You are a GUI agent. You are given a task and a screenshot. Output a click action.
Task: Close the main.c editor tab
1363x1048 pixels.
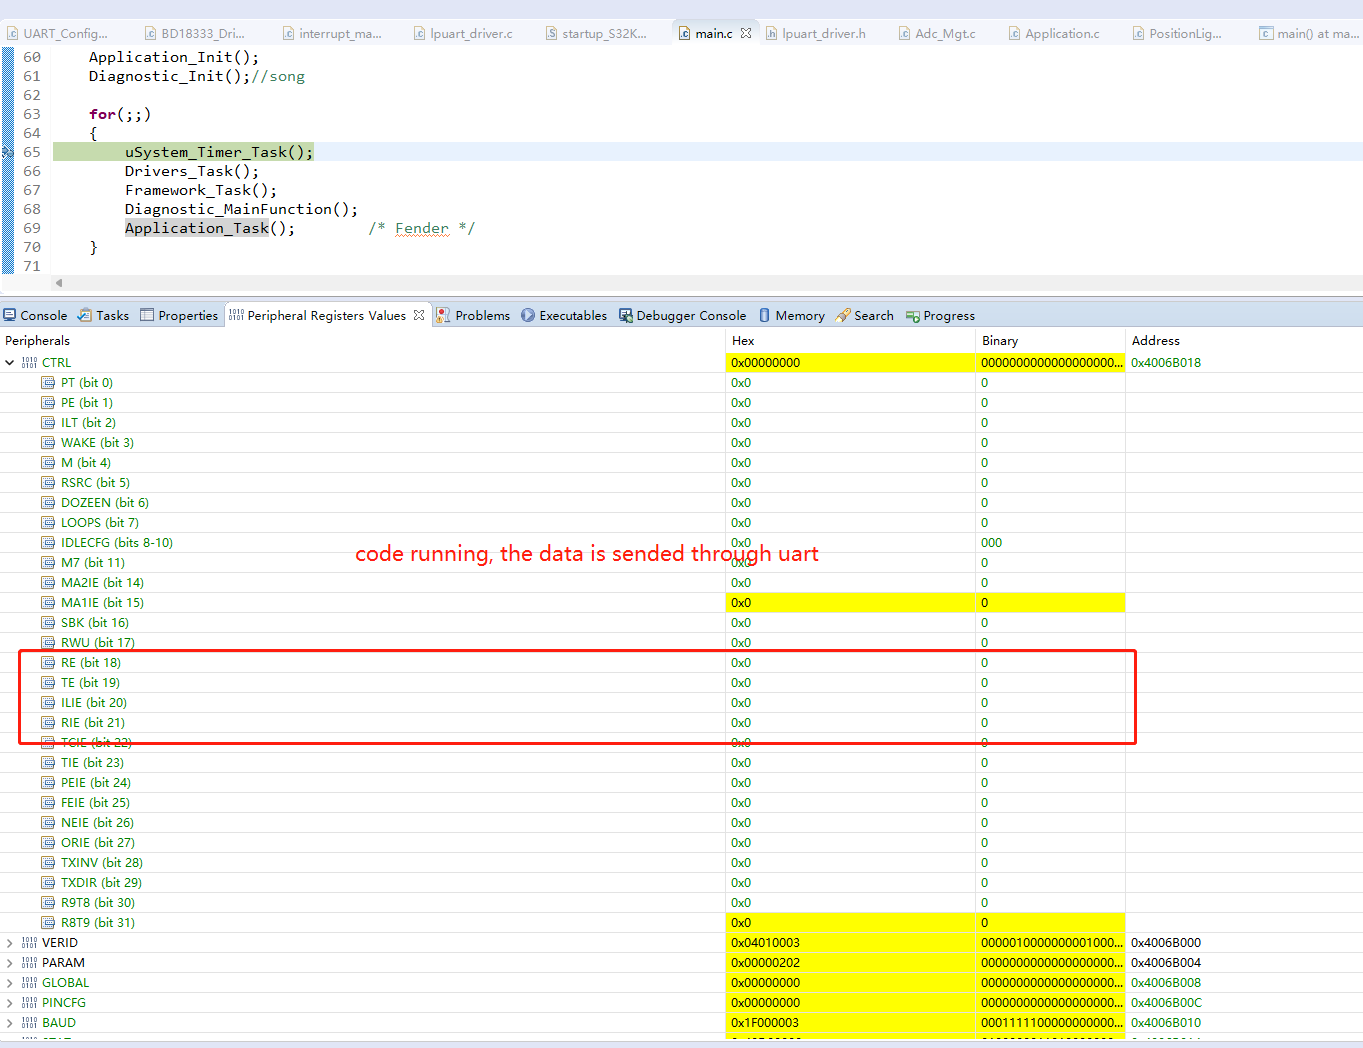click(745, 32)
